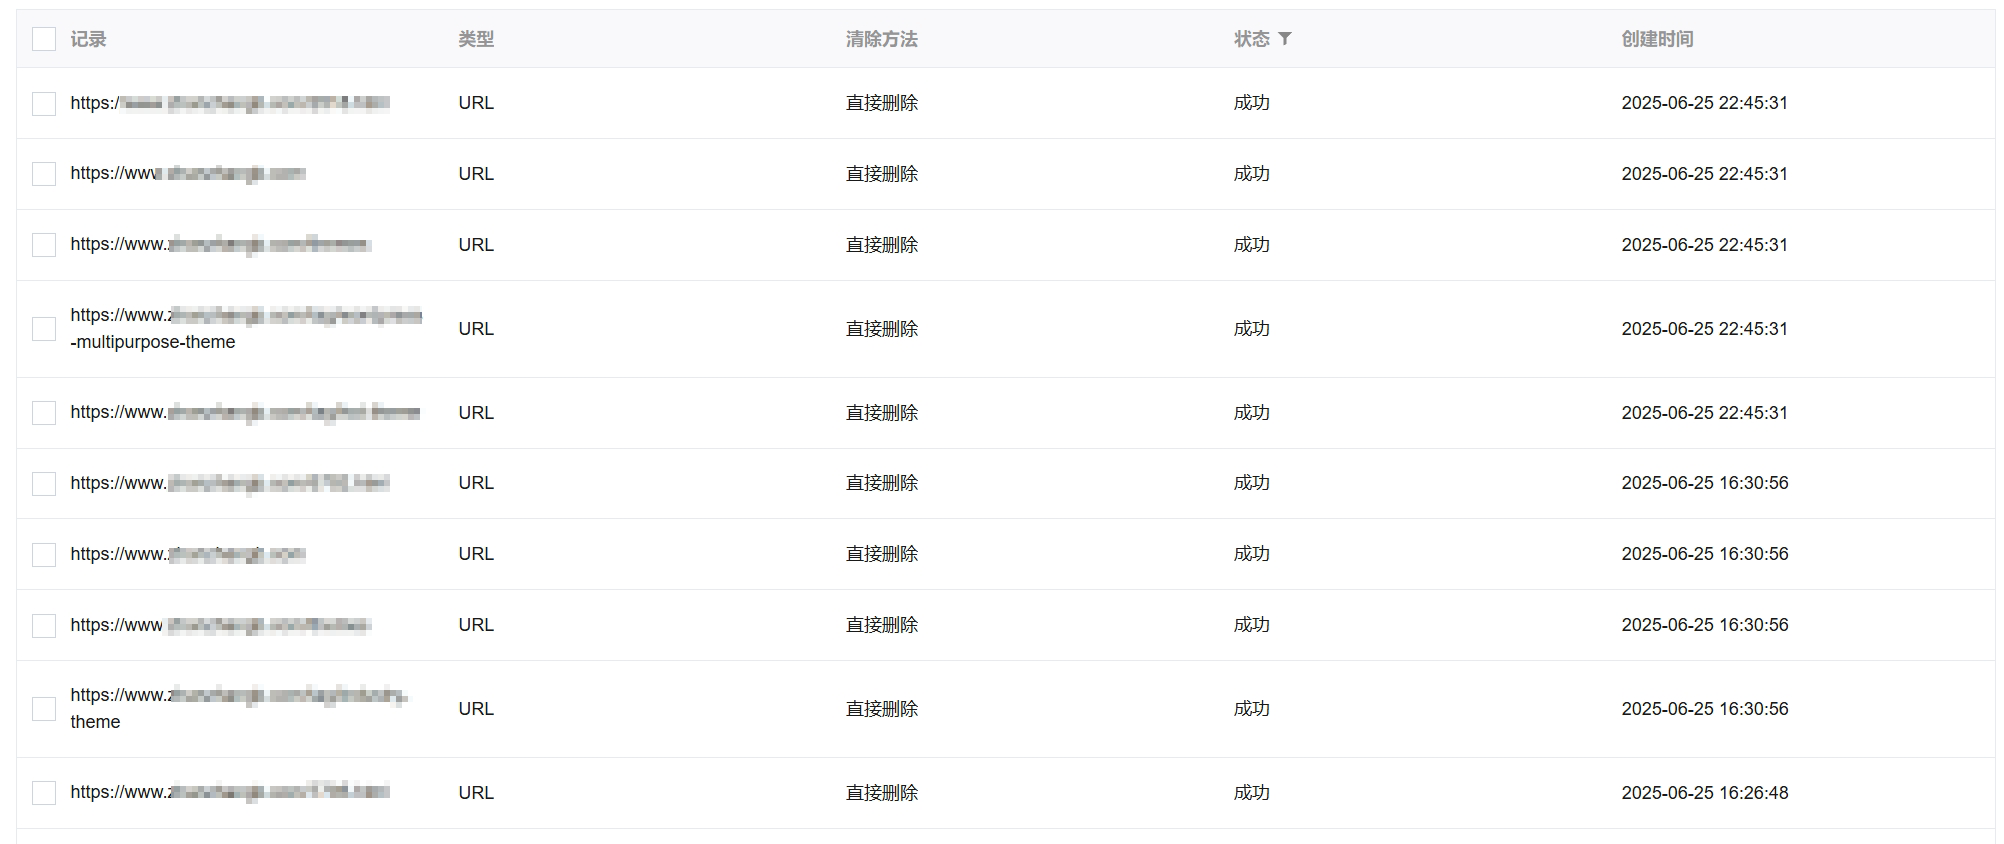The height and width of the screenshot is (844, 2004).
Task: Click the filter funnel next to 状态
Action: [1288, 39]
